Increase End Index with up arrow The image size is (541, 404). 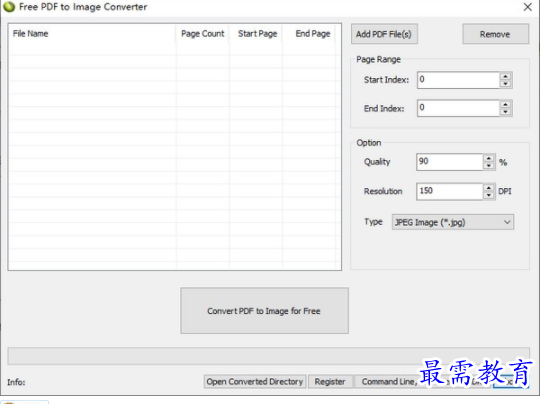pos(505,104)
